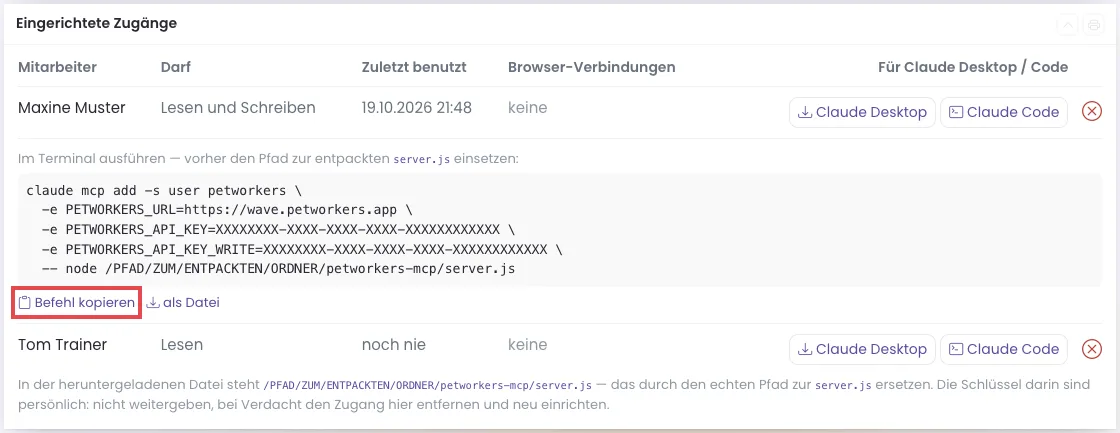This screenshot has width=1120, height=433.
Task: Download the command using als Datei
Action: [183, 303]
